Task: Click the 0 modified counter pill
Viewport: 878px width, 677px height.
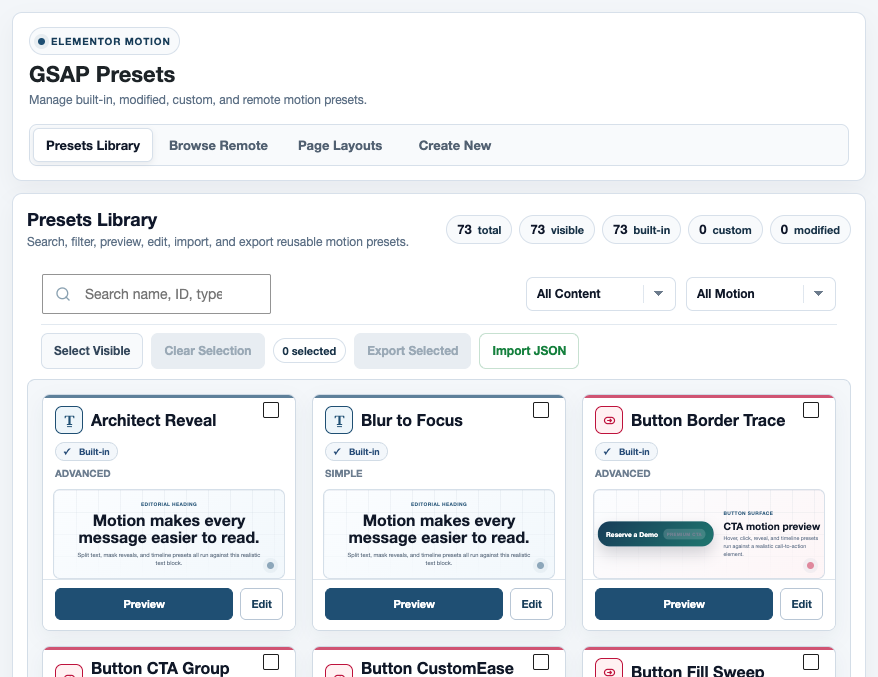Action: pos(810,230)
